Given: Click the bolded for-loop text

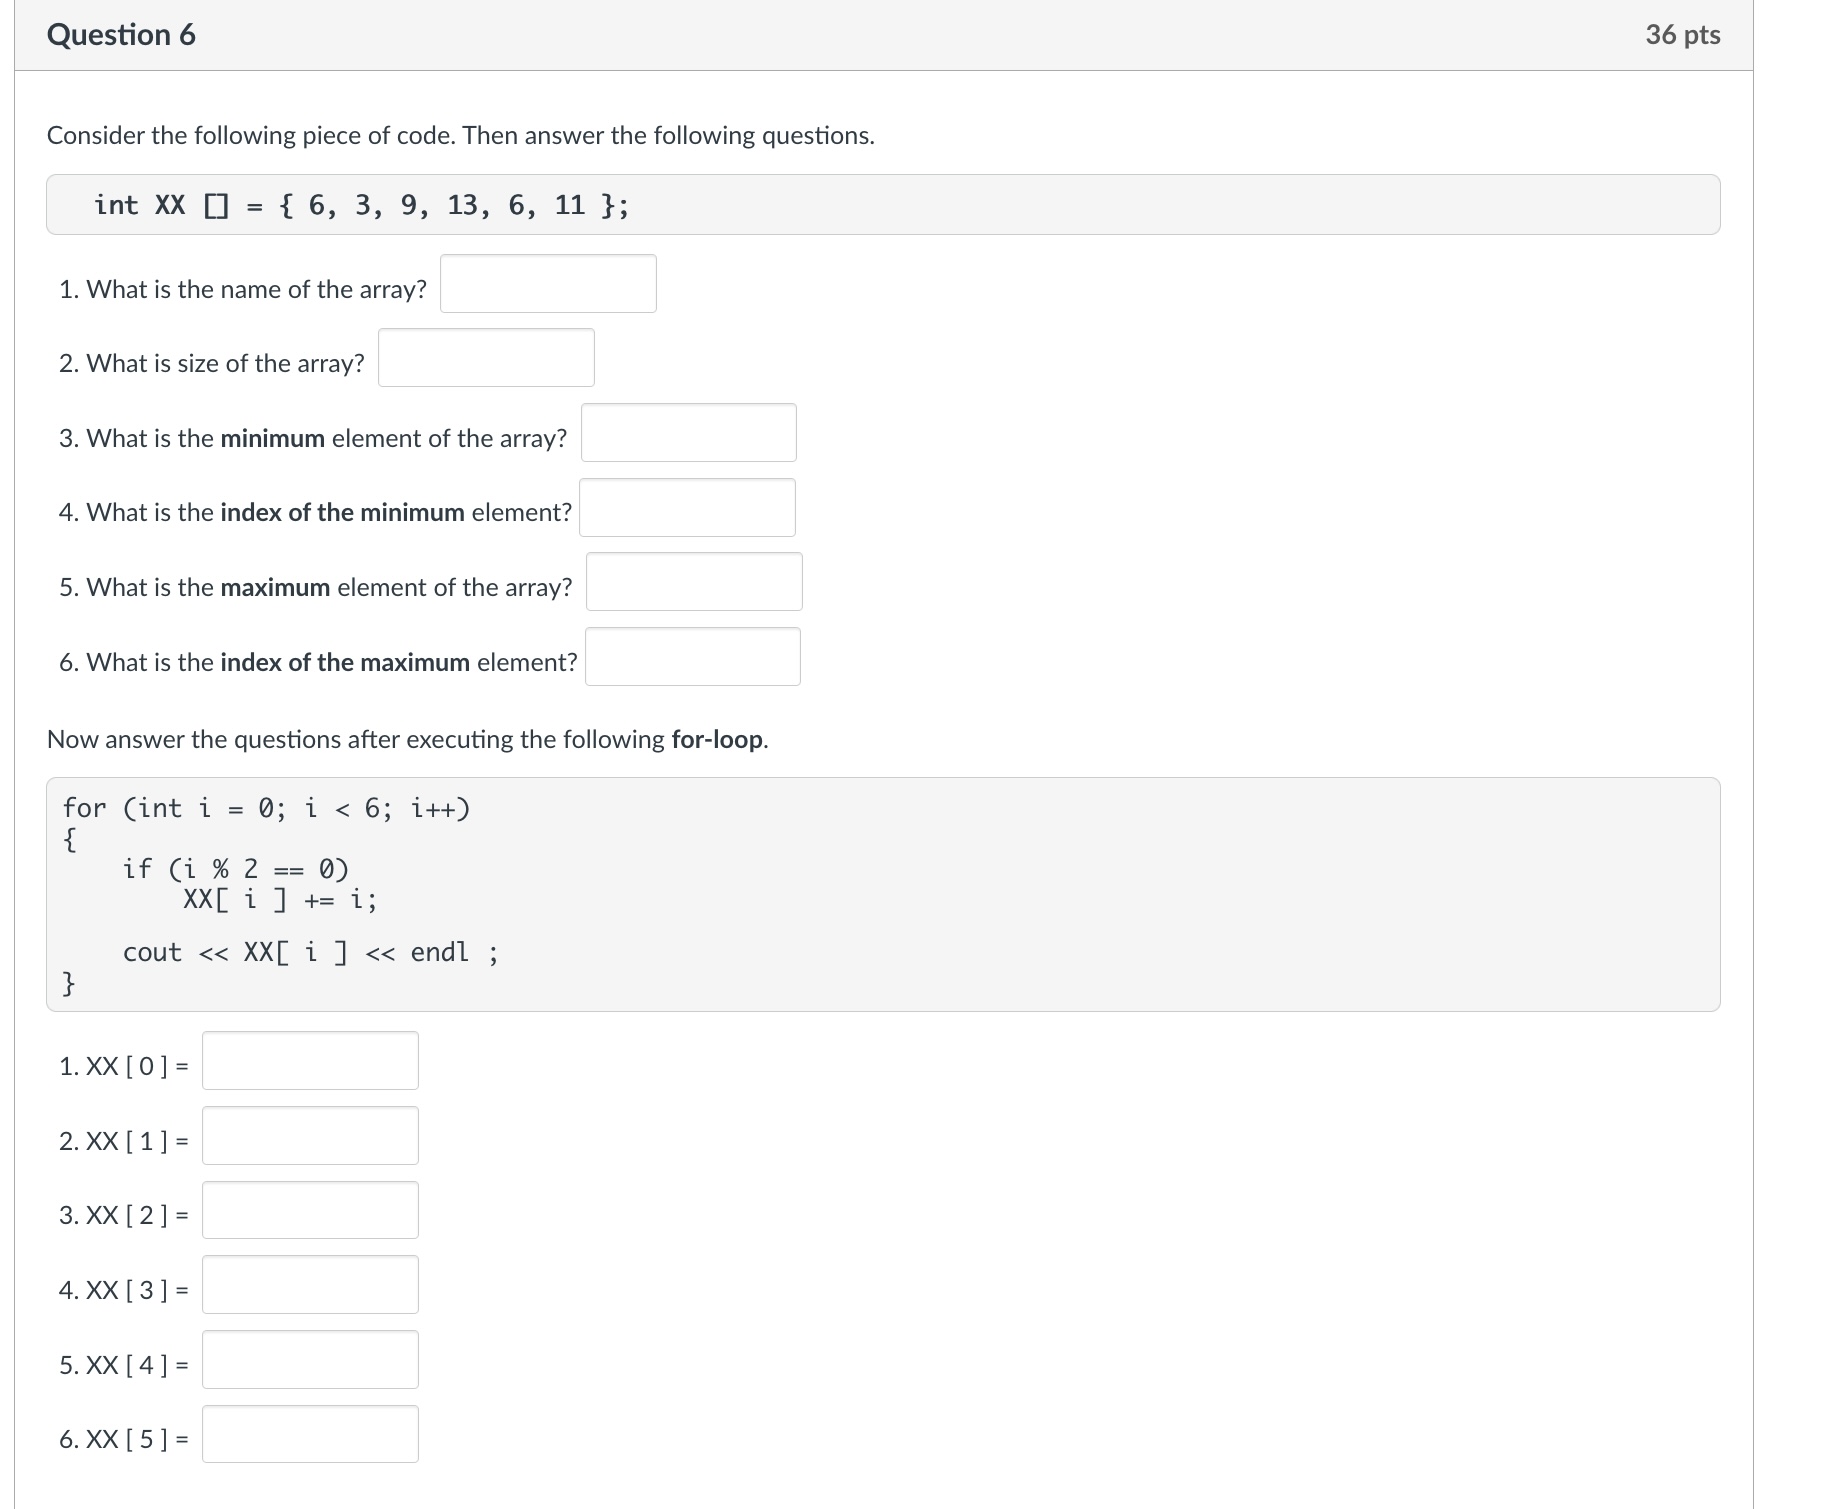Looking at the screenshot, I should click(714, 739).
